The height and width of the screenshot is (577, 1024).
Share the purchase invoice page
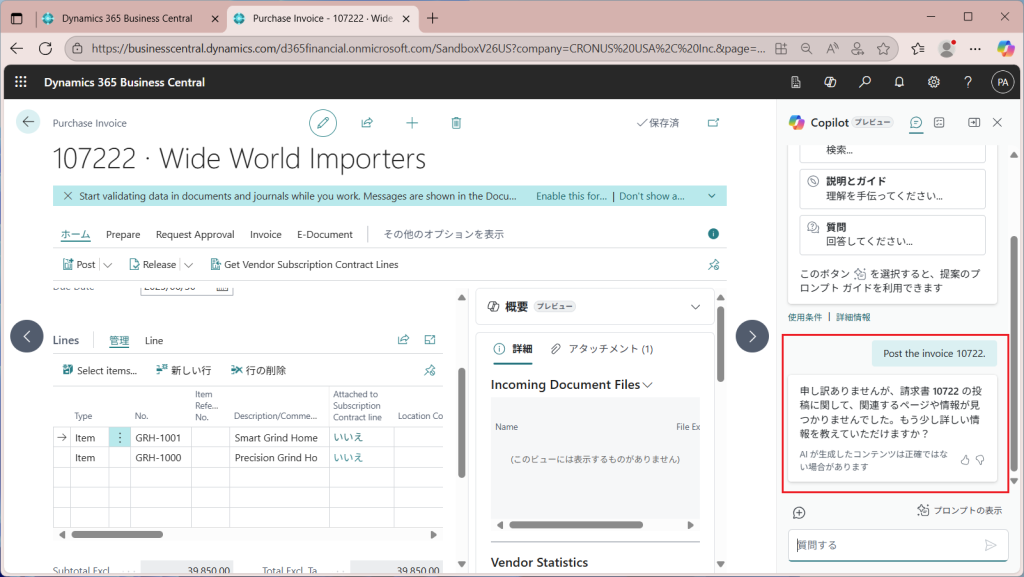pos(367,123)
